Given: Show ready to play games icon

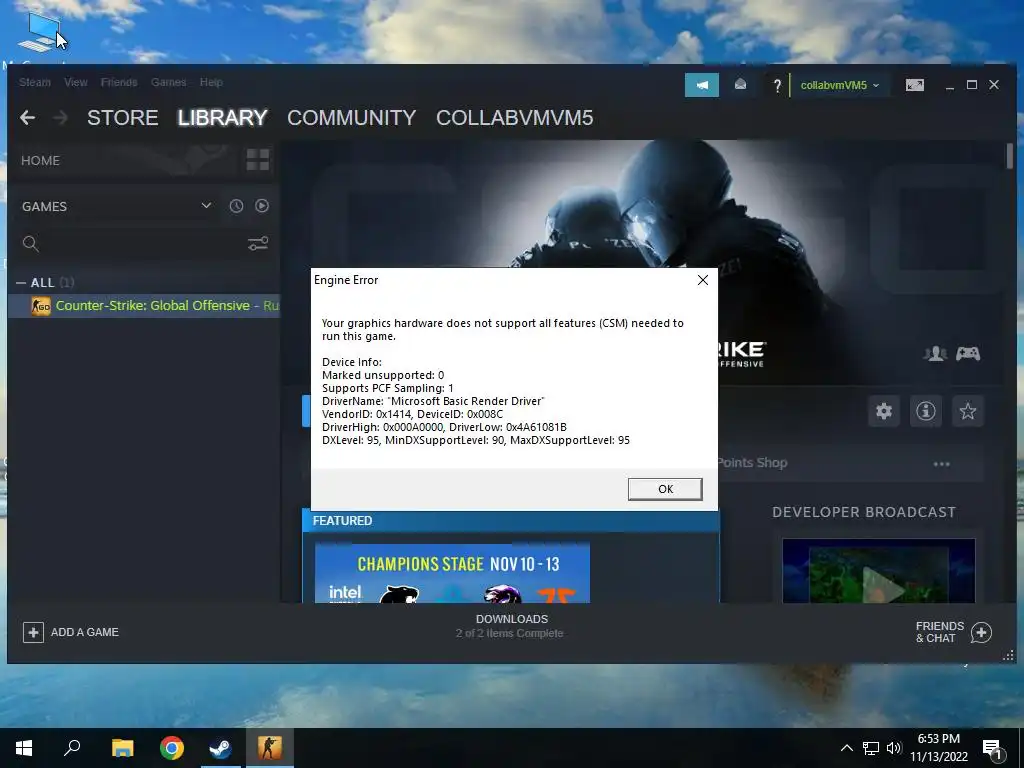Looking at the screenshot, I should click(x=262, y=206).
